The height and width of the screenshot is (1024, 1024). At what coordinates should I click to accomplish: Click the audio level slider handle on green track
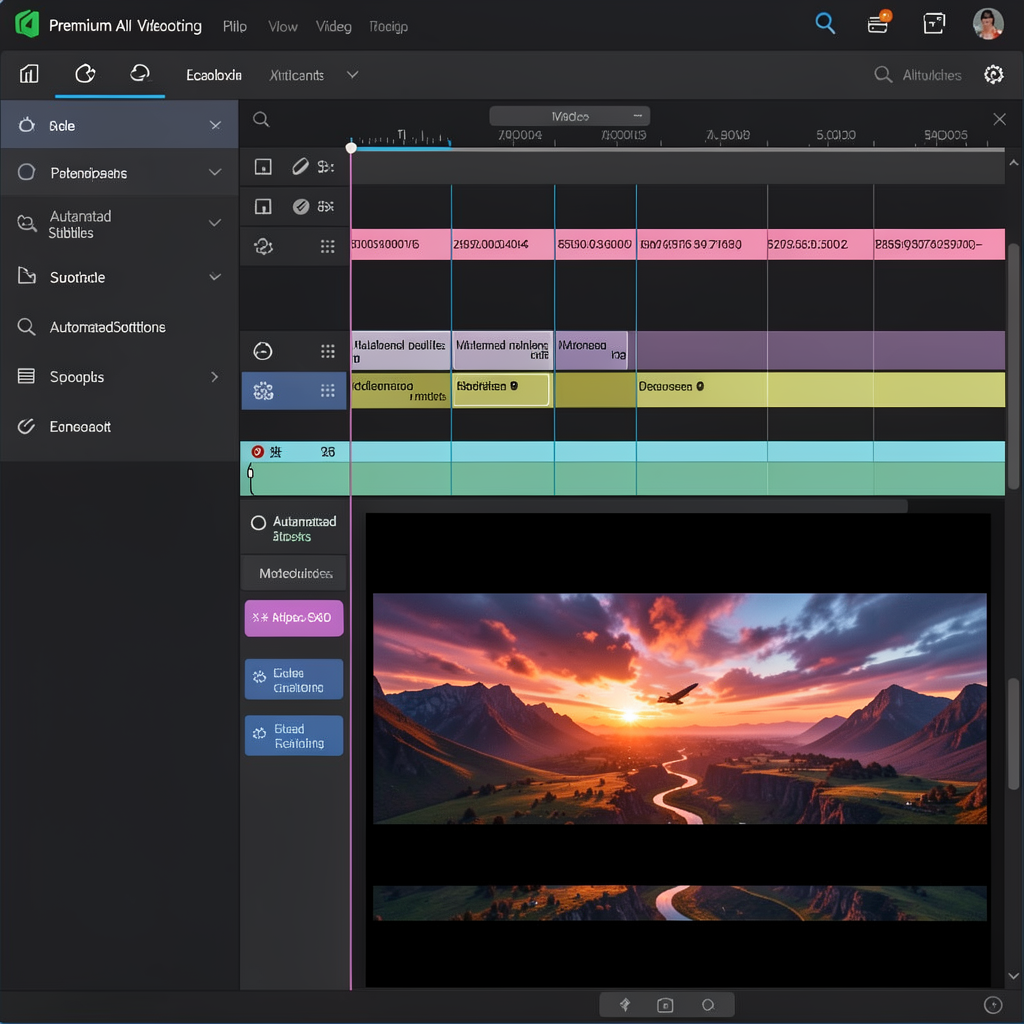(x=251, y=473)
